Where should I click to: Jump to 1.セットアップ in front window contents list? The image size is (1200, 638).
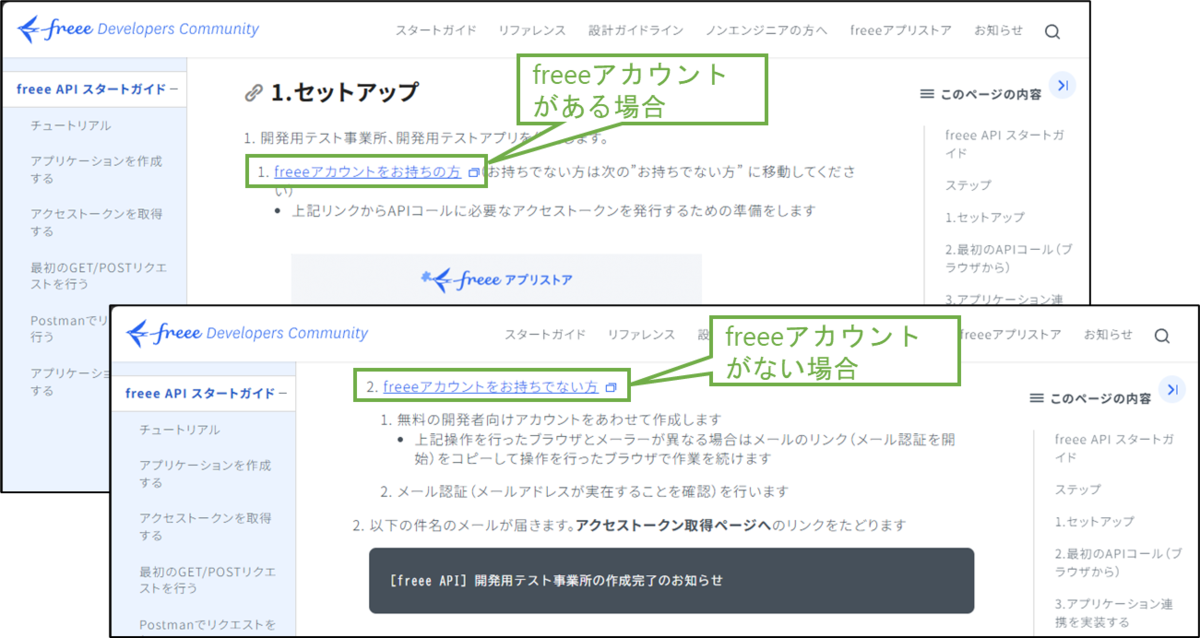(x=1095, y=522)
